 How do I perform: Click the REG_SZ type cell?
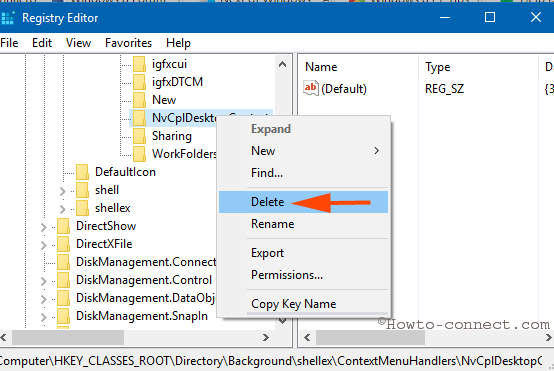click(x=444, y=89)
